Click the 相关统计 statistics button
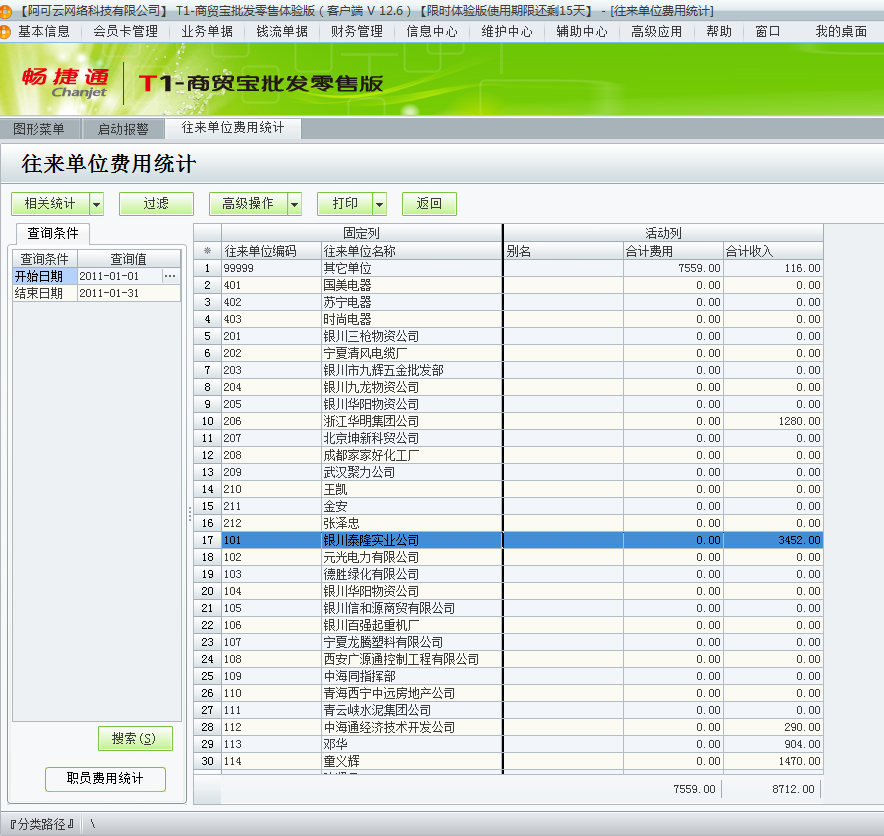The image size is (884, 836). [x=50, y=203]
